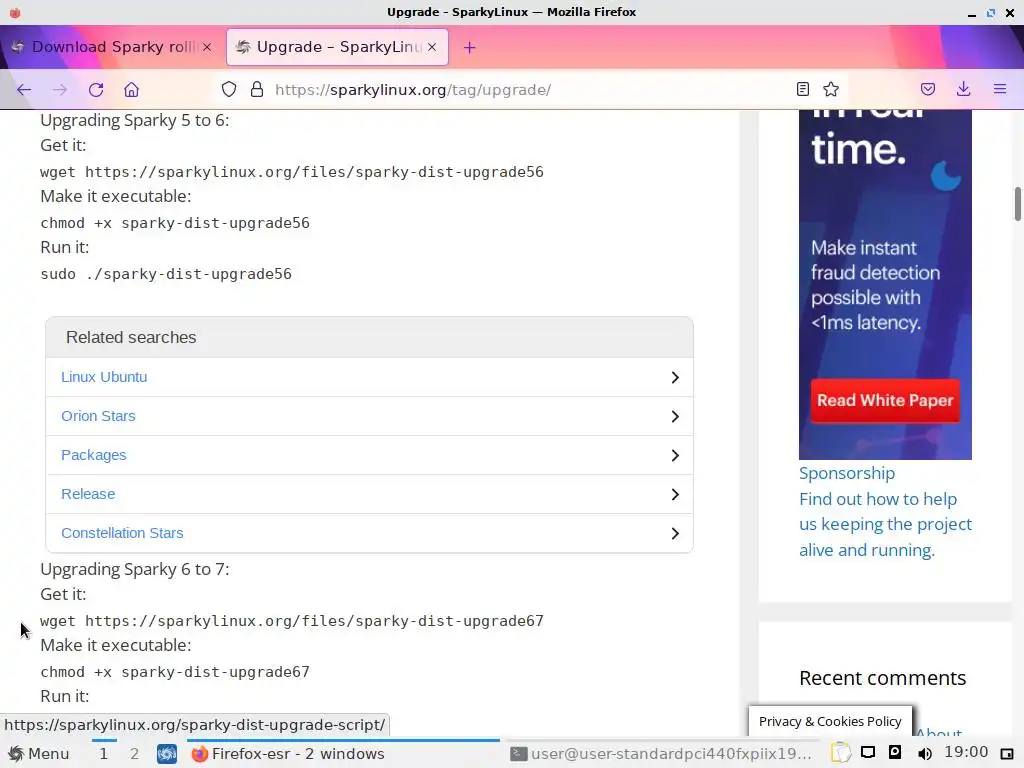Image resolution: width=1024 pixels, height=768 pixels.
Task: Open the tracking protection shield icon
Action: point(229,89)
